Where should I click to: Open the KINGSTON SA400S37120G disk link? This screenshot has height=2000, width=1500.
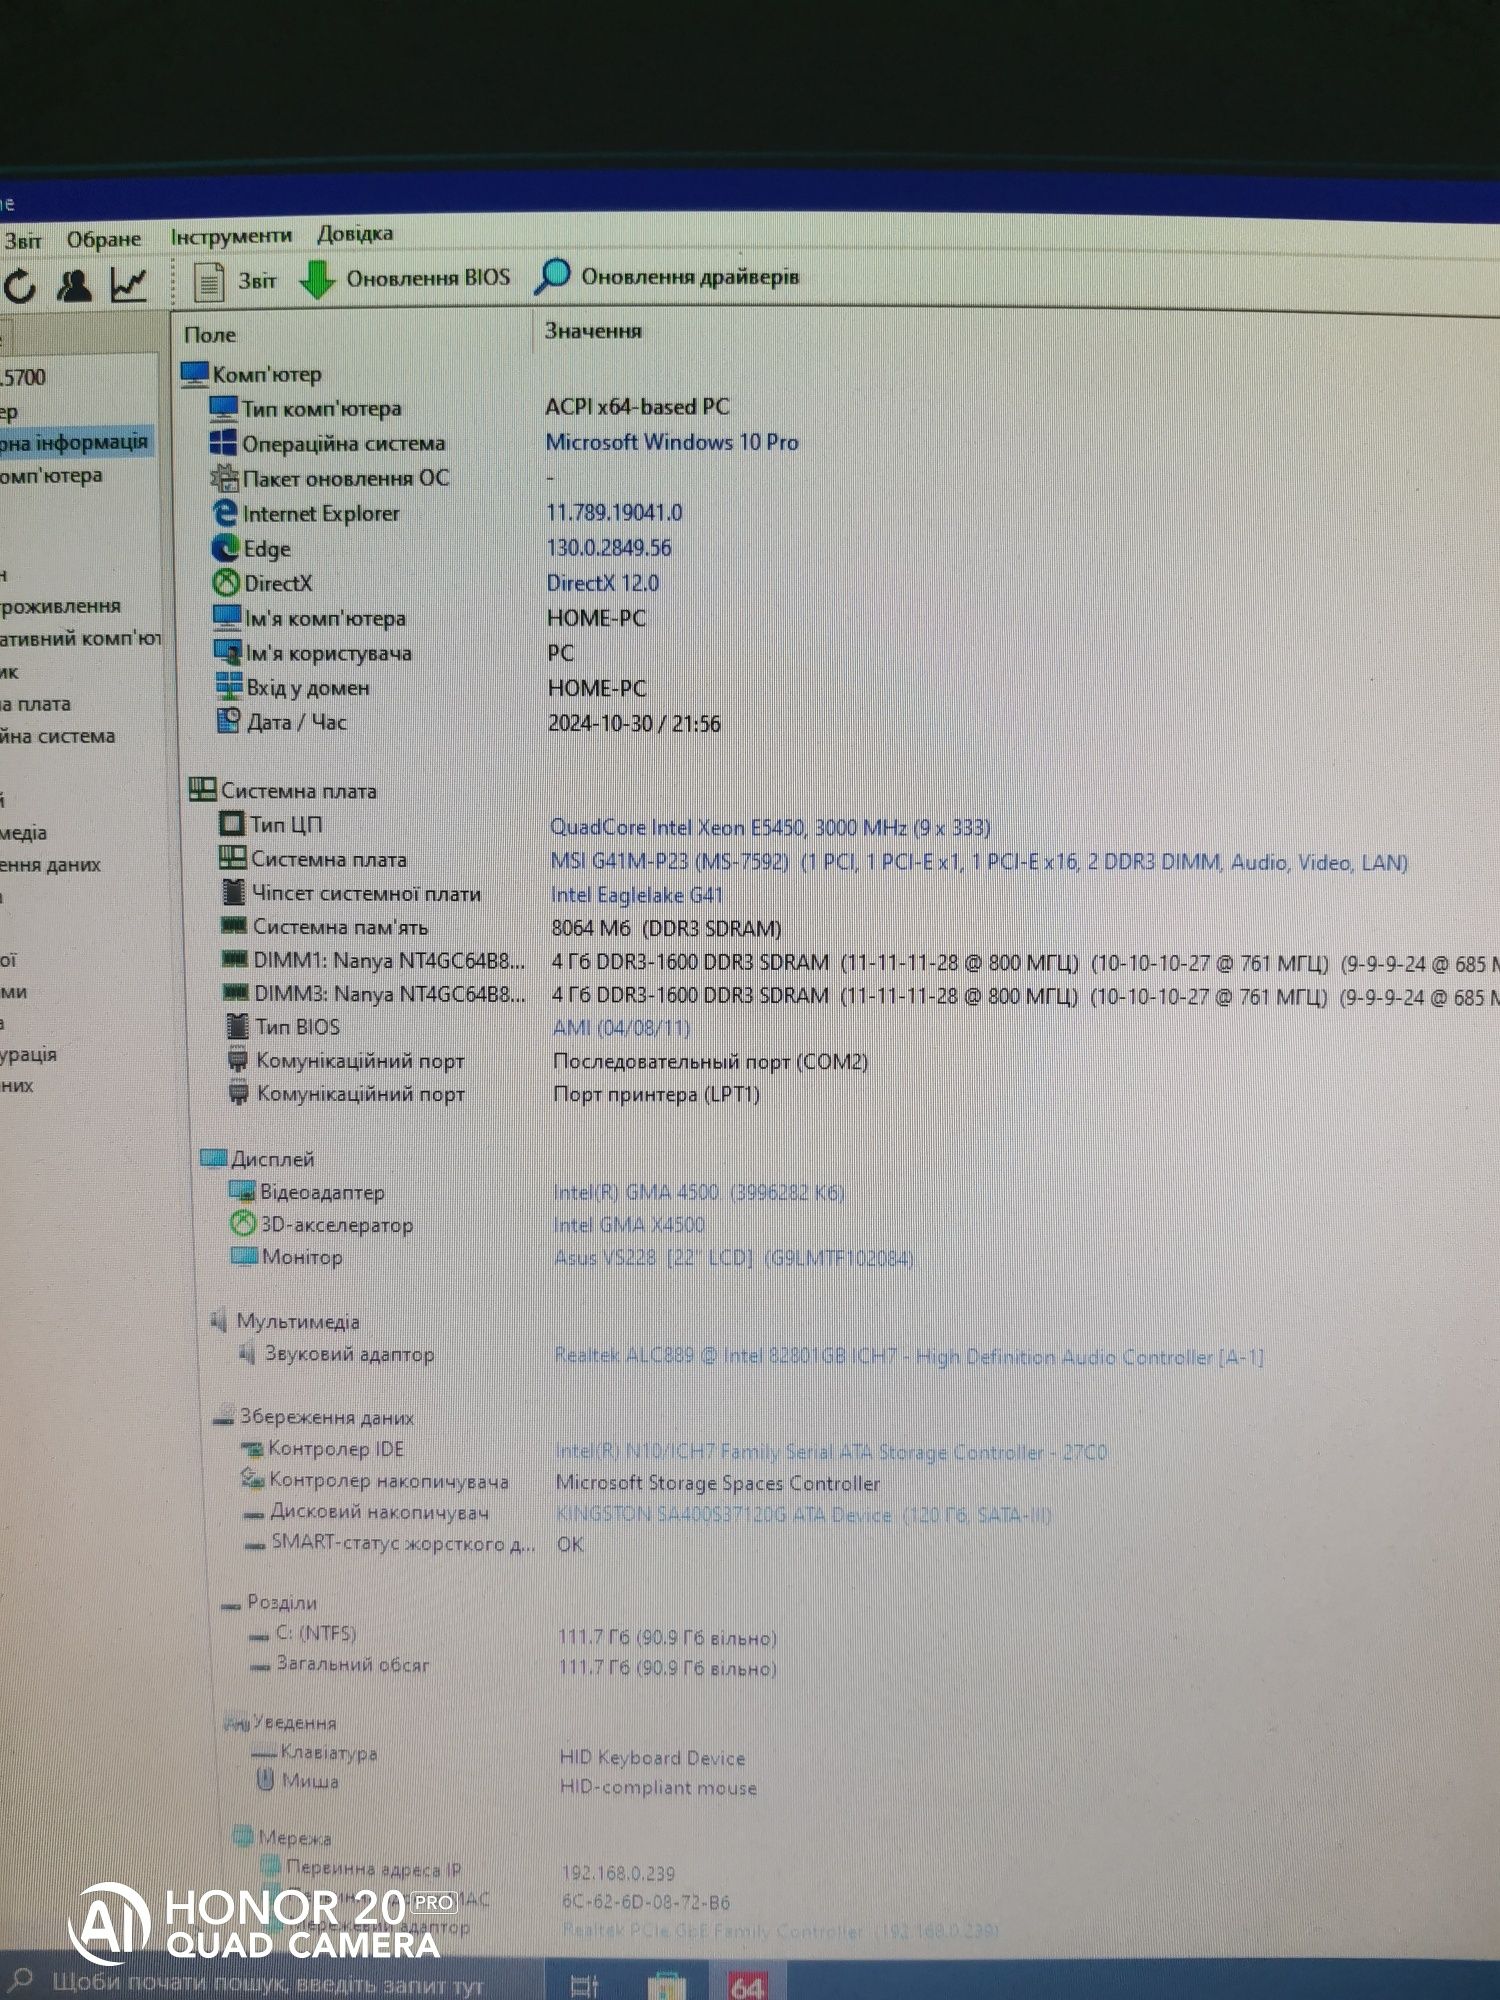(x=803, y=1515)
